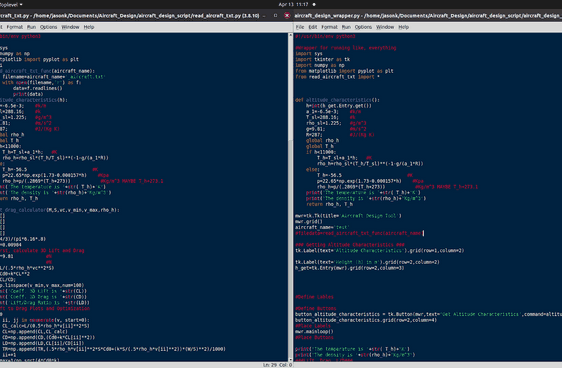This screenshot has width=562, height=368.
Task: Click the '#Define Buttons' comment
Action: [x=315, y=308]
